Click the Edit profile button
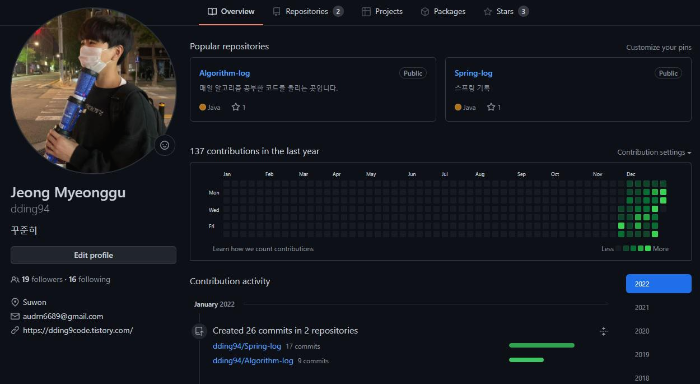This screenshot has width=700, height=384. pos(93,255)
